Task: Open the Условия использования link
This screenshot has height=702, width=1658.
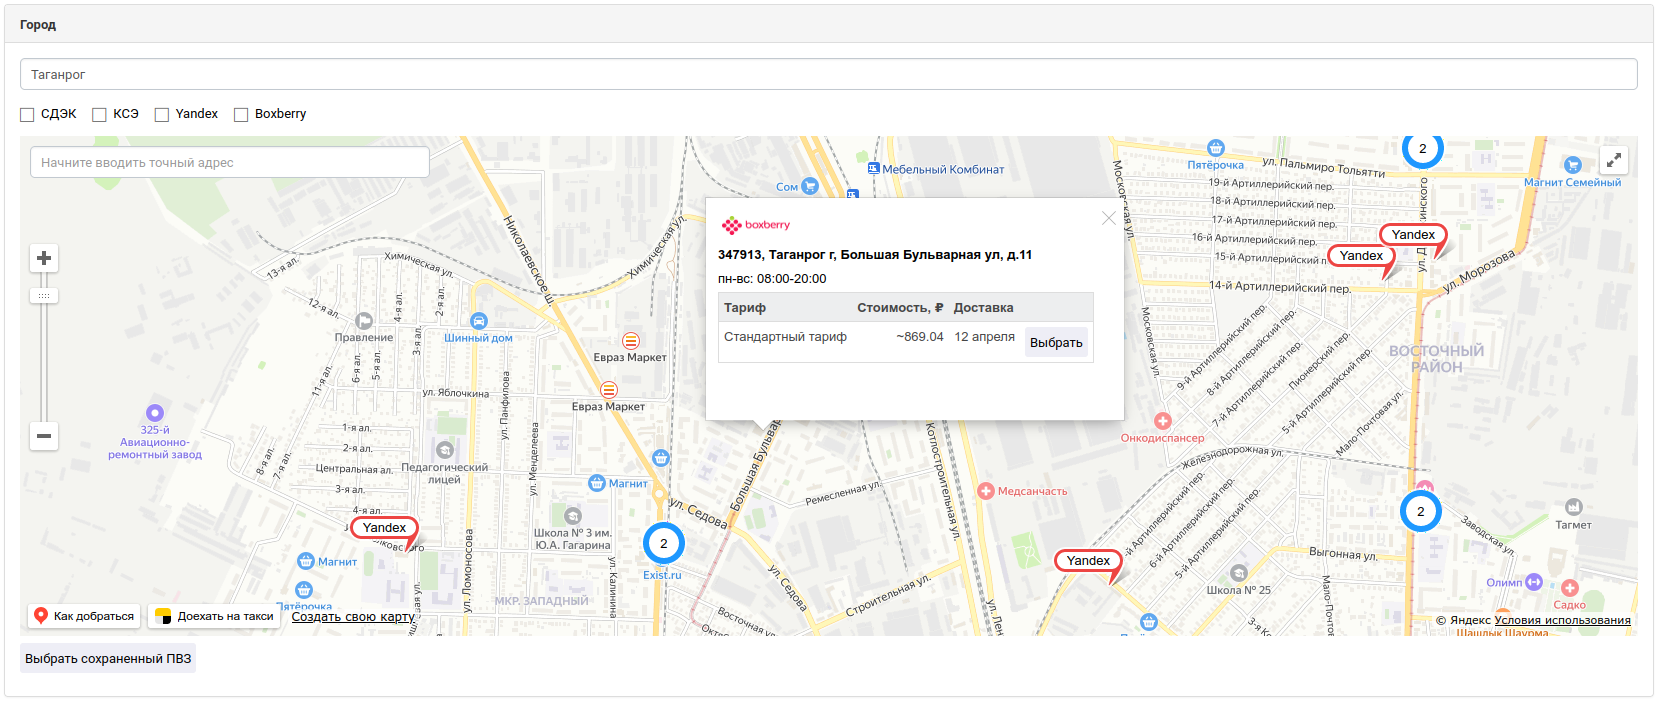Action: pyautogui.click(x=1562, y=620)
